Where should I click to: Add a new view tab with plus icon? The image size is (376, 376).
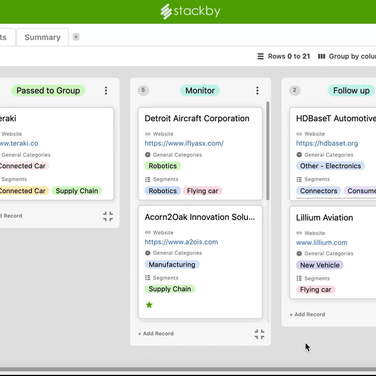(76, 37)
